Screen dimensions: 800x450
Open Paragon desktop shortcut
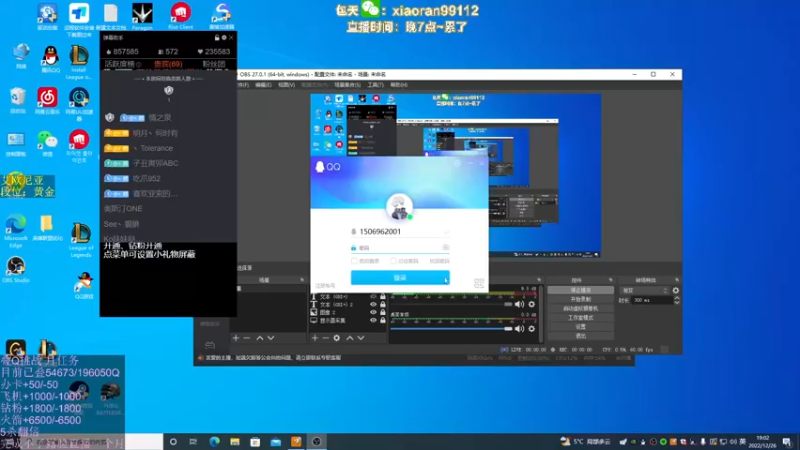(x=142, y=16)
